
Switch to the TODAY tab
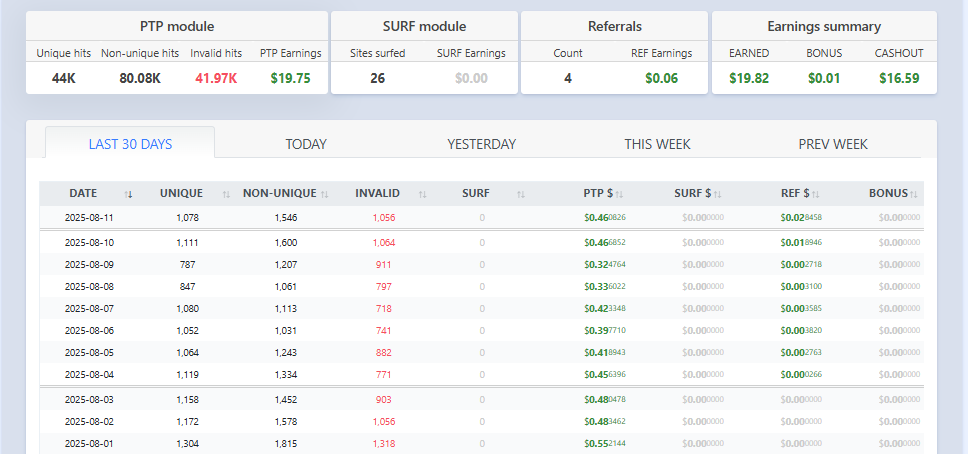306,144
